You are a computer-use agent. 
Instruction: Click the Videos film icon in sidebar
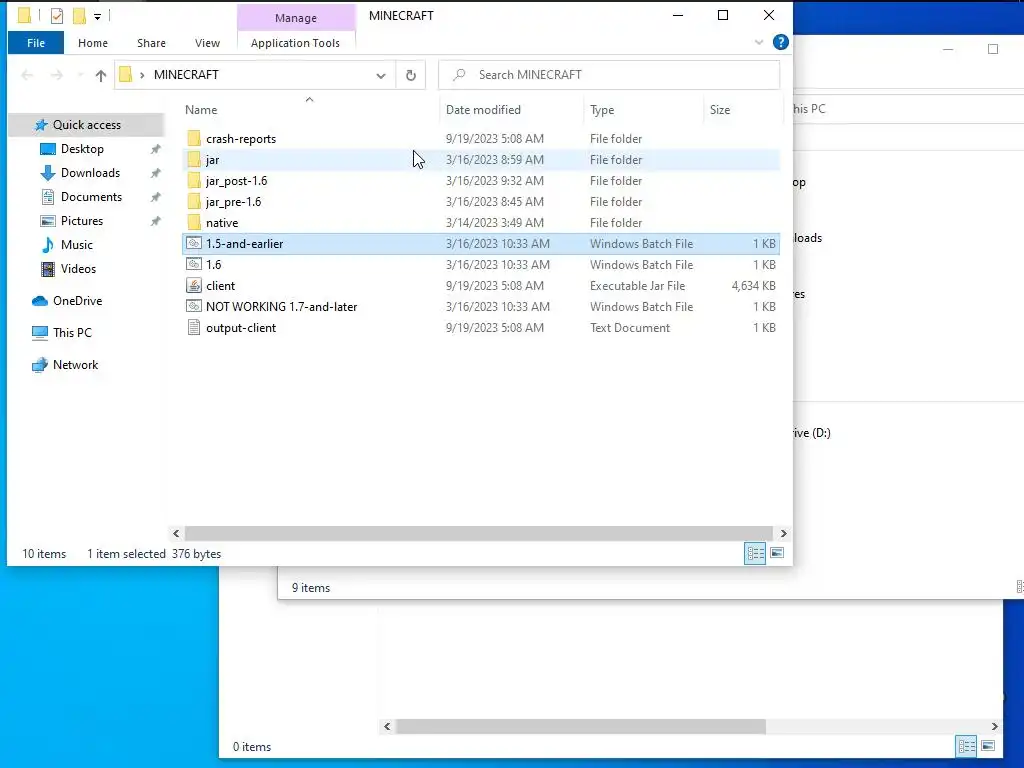(48, 268)
